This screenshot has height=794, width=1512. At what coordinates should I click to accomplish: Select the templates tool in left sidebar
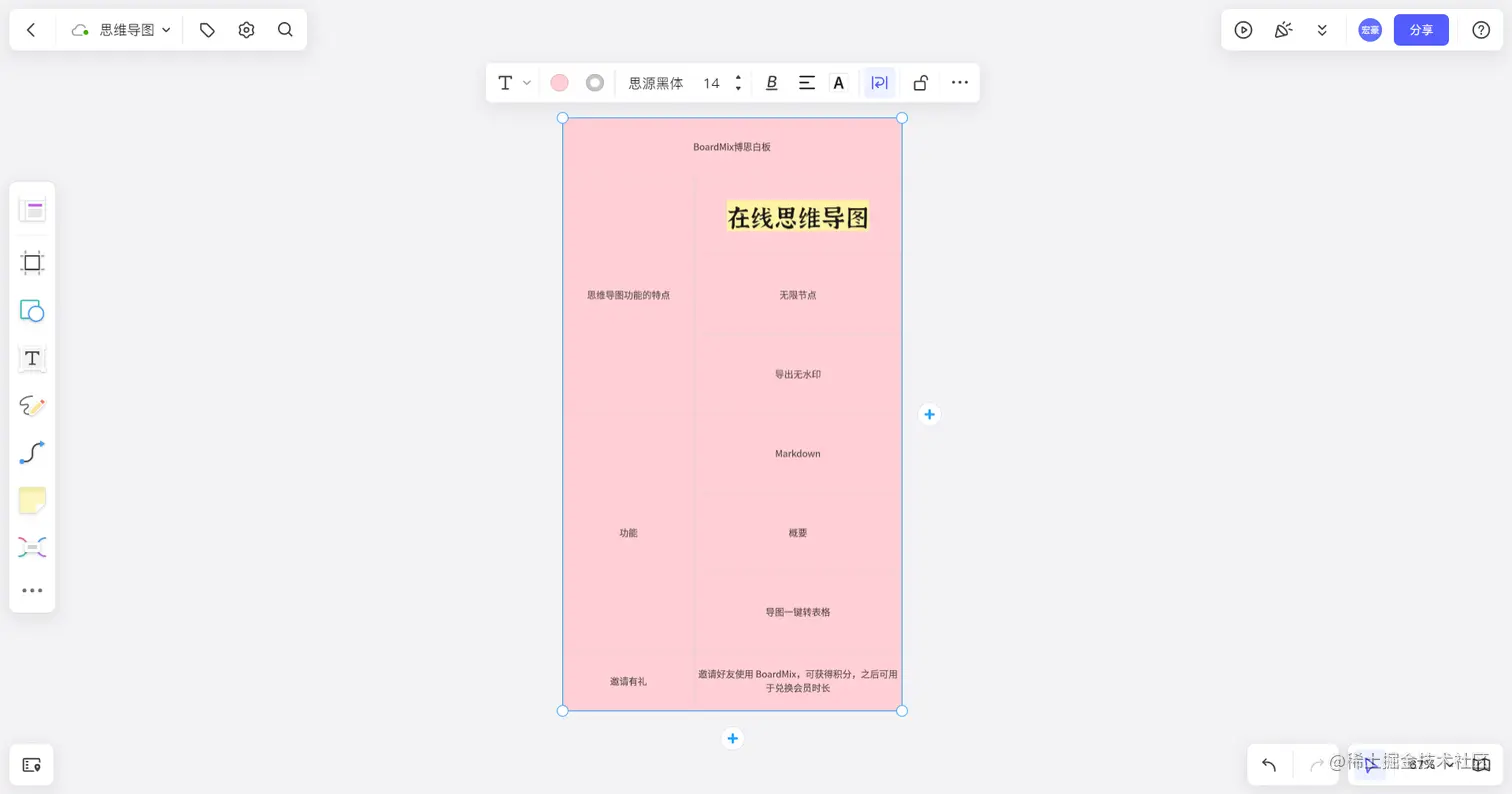coord(32,210)
